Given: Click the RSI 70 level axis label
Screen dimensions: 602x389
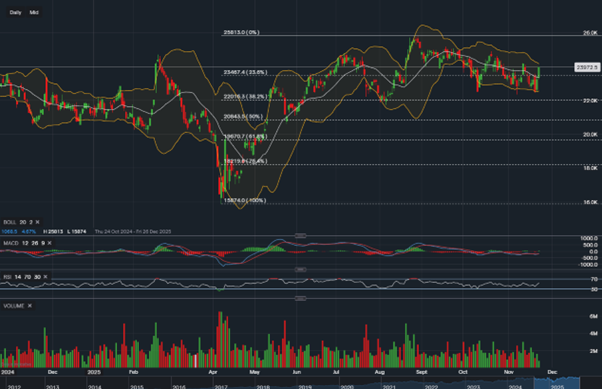Looking at the screenshot, I should [594, 279].
